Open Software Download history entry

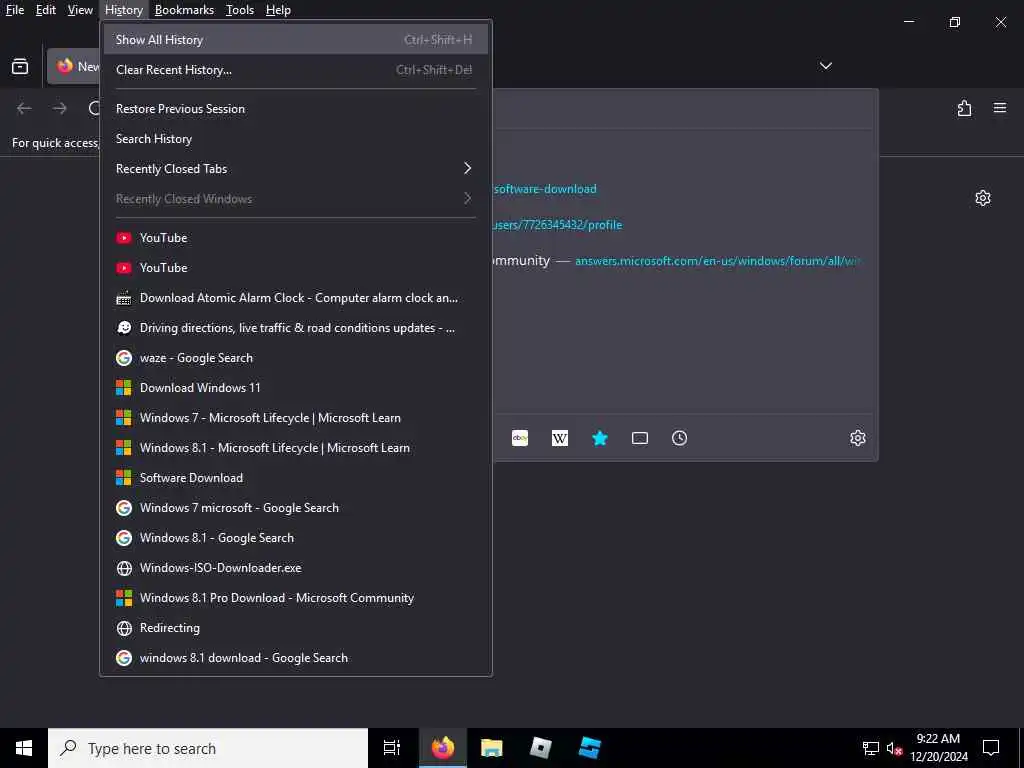click(295, 479)
